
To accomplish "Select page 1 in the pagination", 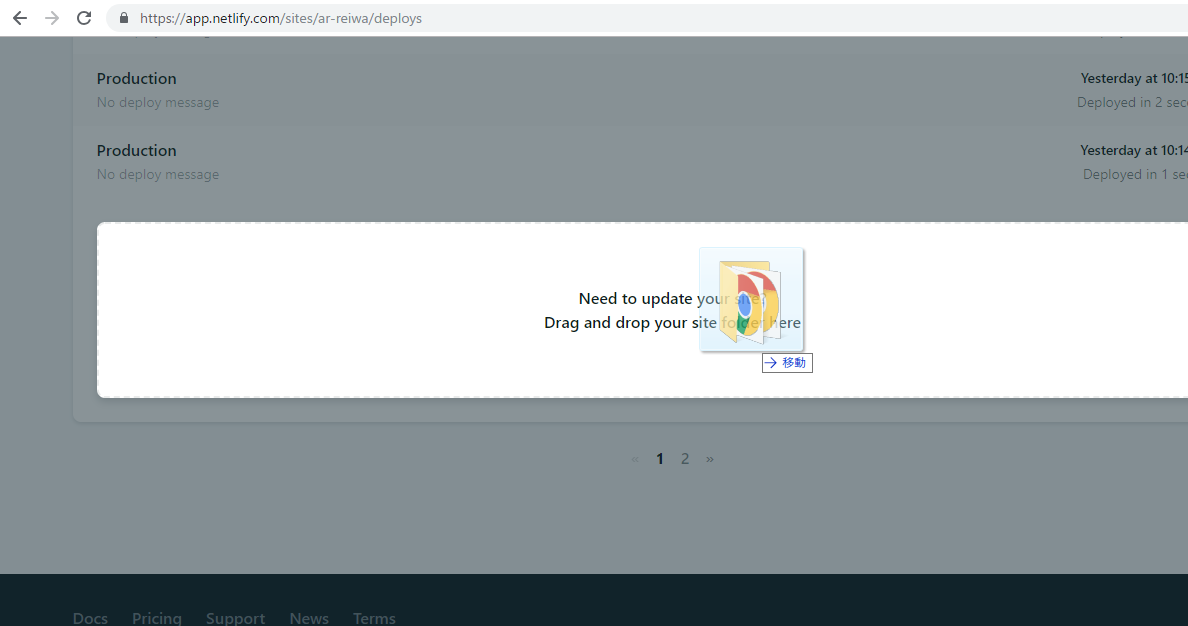I will click(660, 459).
